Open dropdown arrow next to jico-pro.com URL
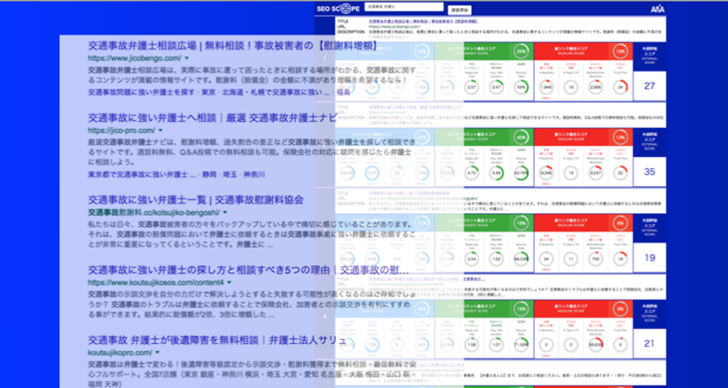Image resolution: width=728 pixels, height=388 pixels. [161, 130]
